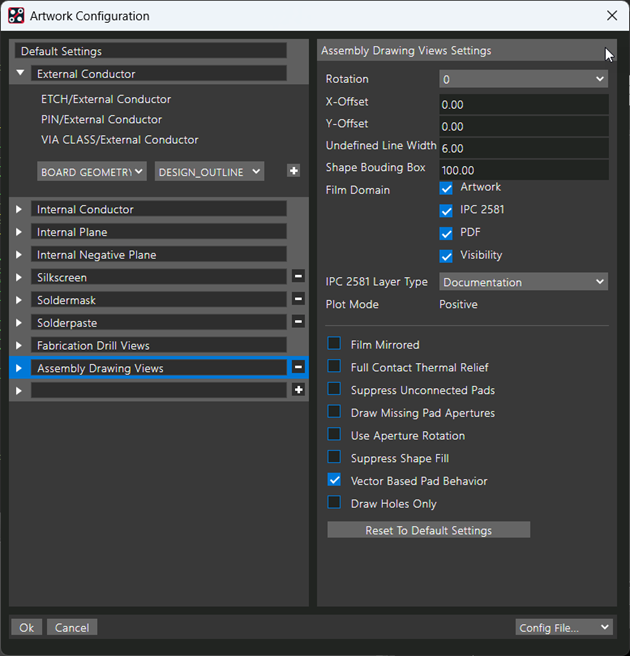Open IPC 2581 Layer Type dropdown
The width and height of the screenshot is (630, 656).
pyautogui.click(x=524, y=282)
